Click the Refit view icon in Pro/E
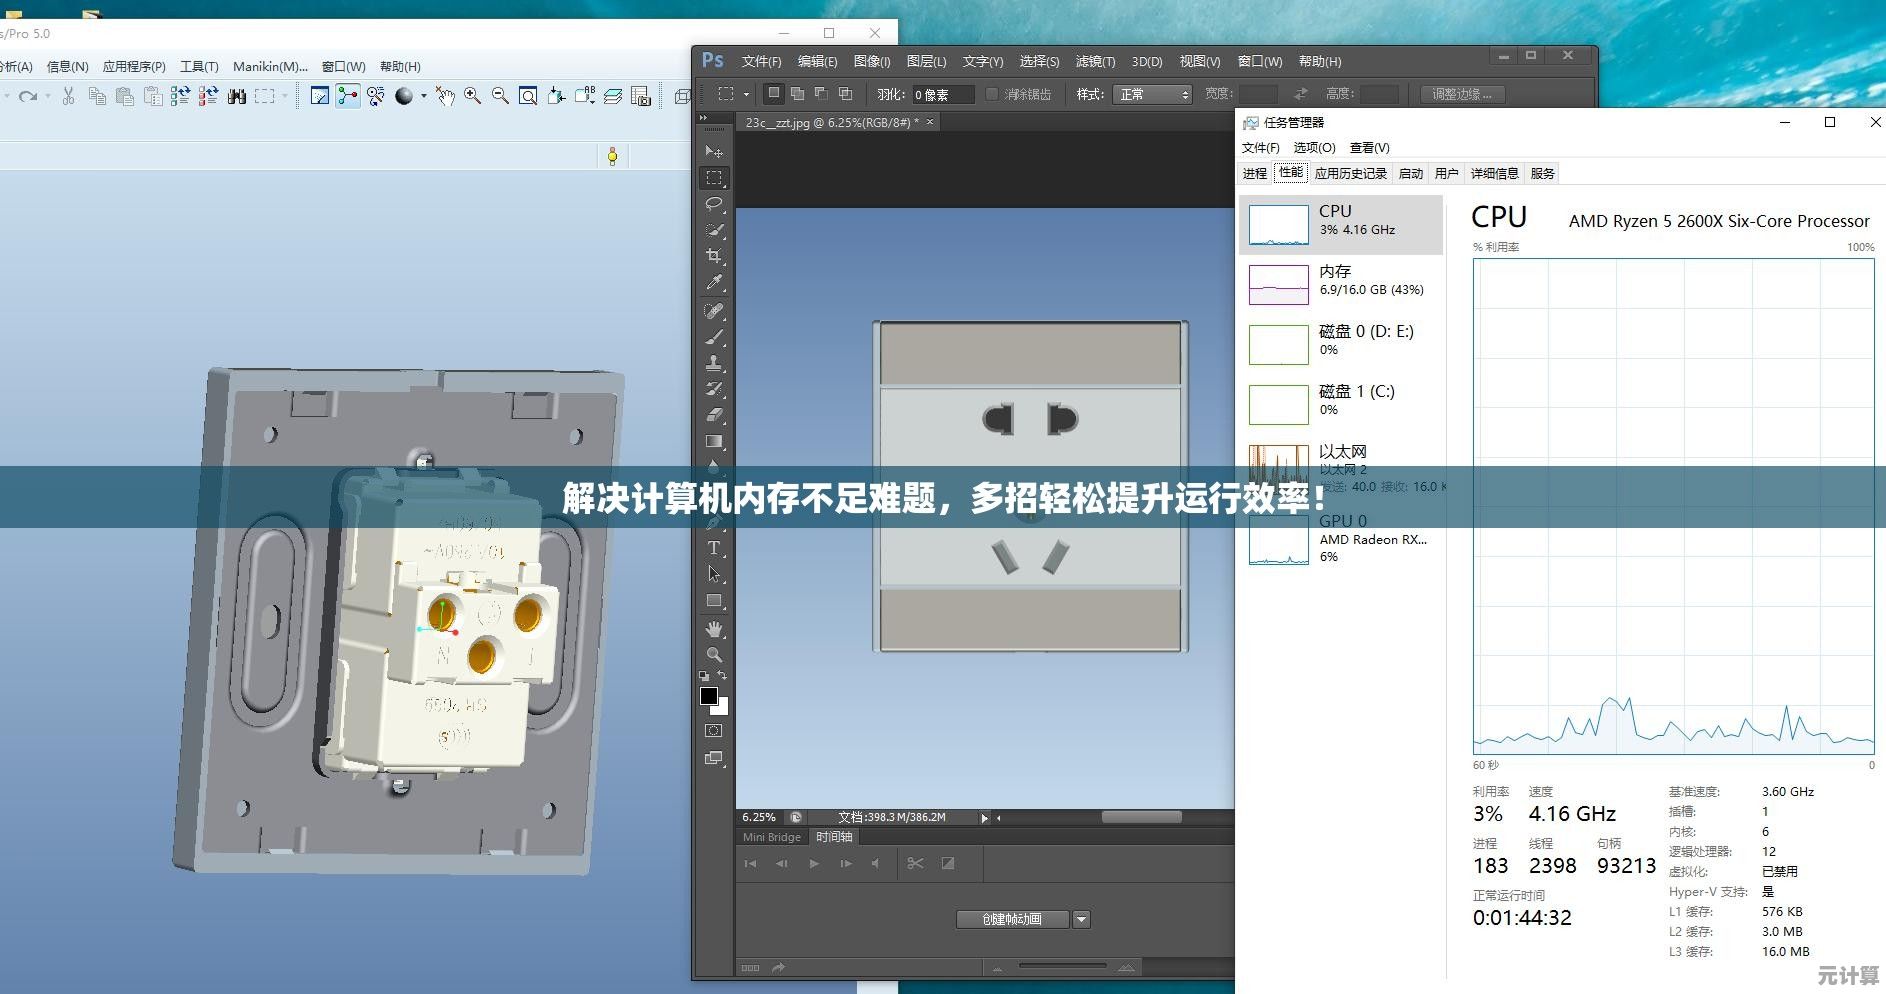This screenshot has width=1886, height=994. [x=528, y=96]
